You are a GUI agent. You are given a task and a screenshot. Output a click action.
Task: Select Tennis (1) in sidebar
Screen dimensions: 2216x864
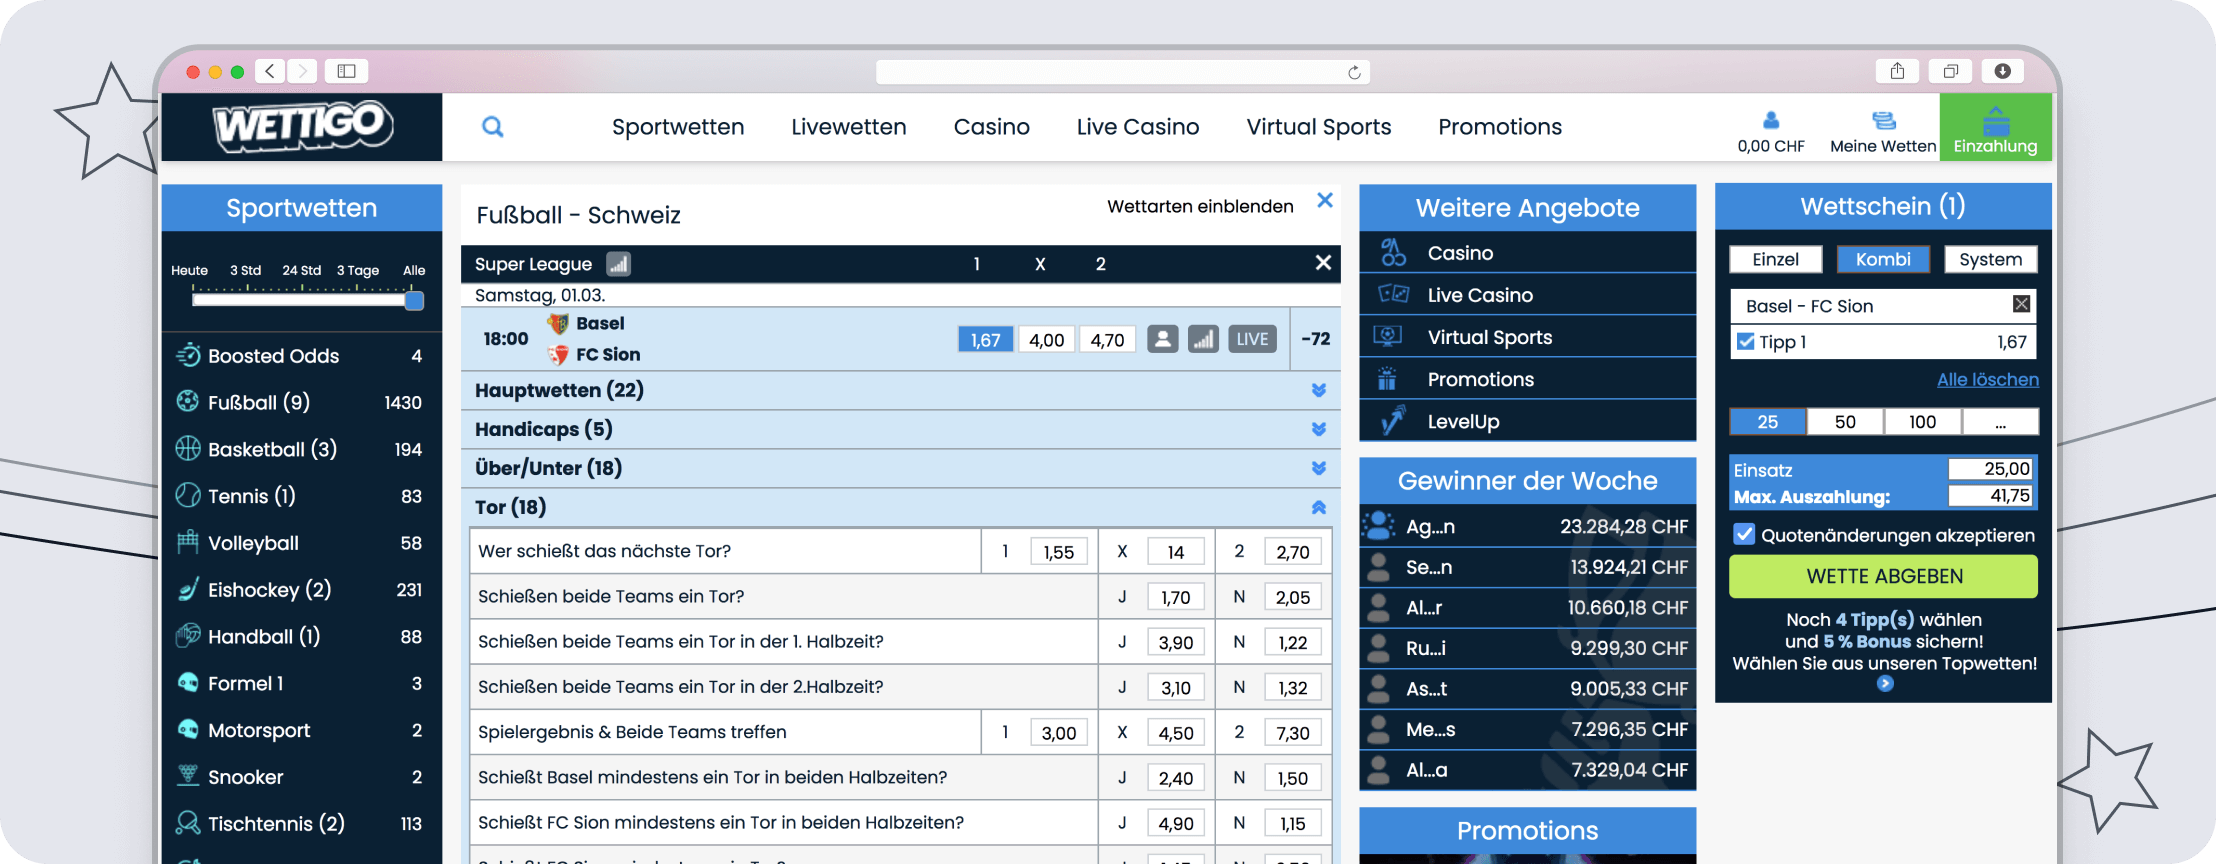pos(301,496)
